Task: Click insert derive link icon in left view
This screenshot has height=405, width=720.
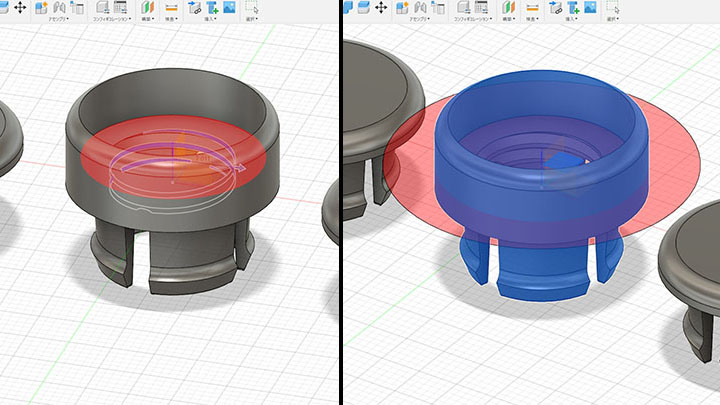Action: 195,7
